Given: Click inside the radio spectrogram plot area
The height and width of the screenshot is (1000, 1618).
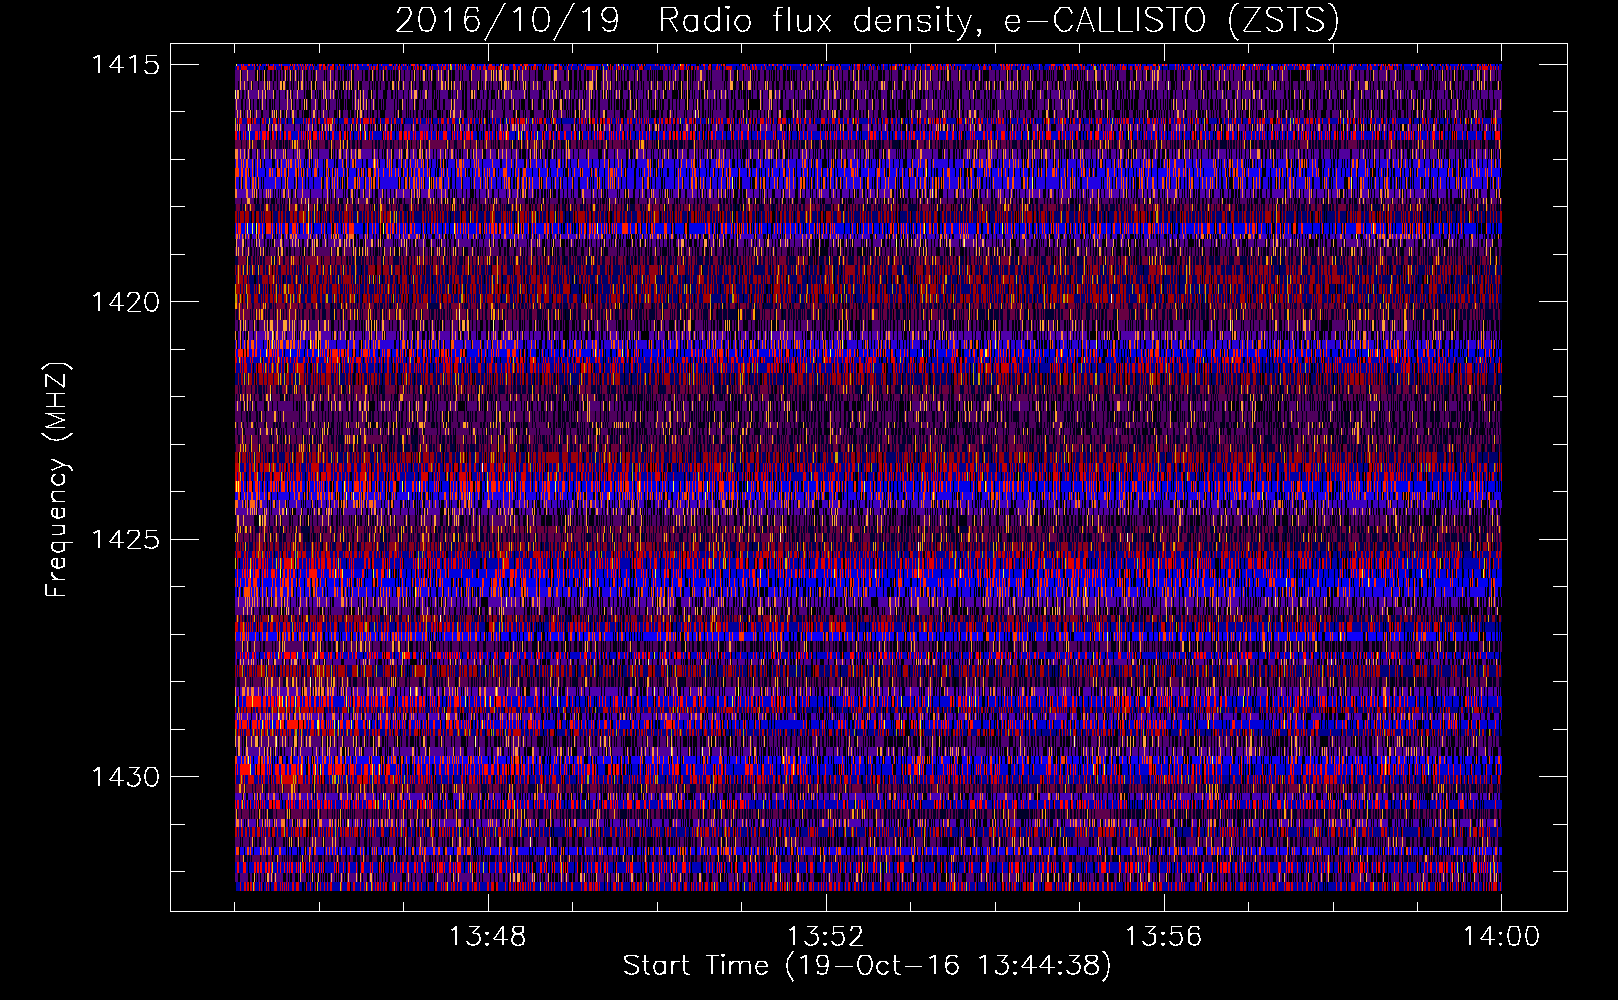Looking at the screenshot, I should tap(868, 477).
